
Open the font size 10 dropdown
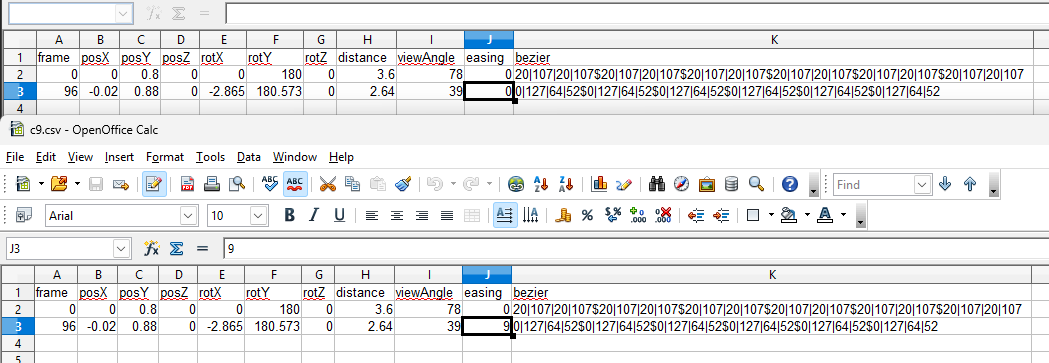258,215
